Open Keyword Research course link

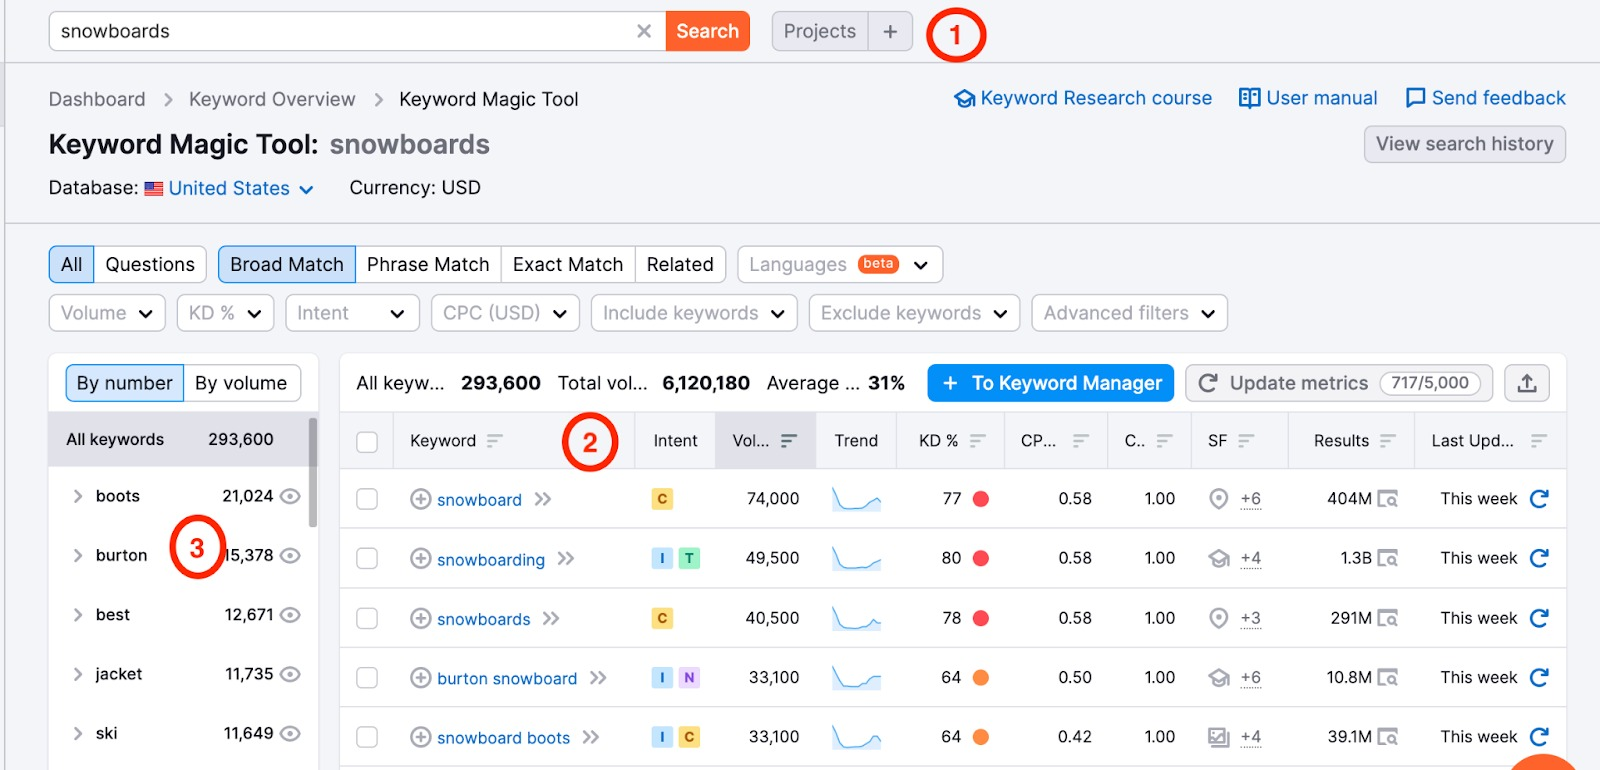(1083, 98)
